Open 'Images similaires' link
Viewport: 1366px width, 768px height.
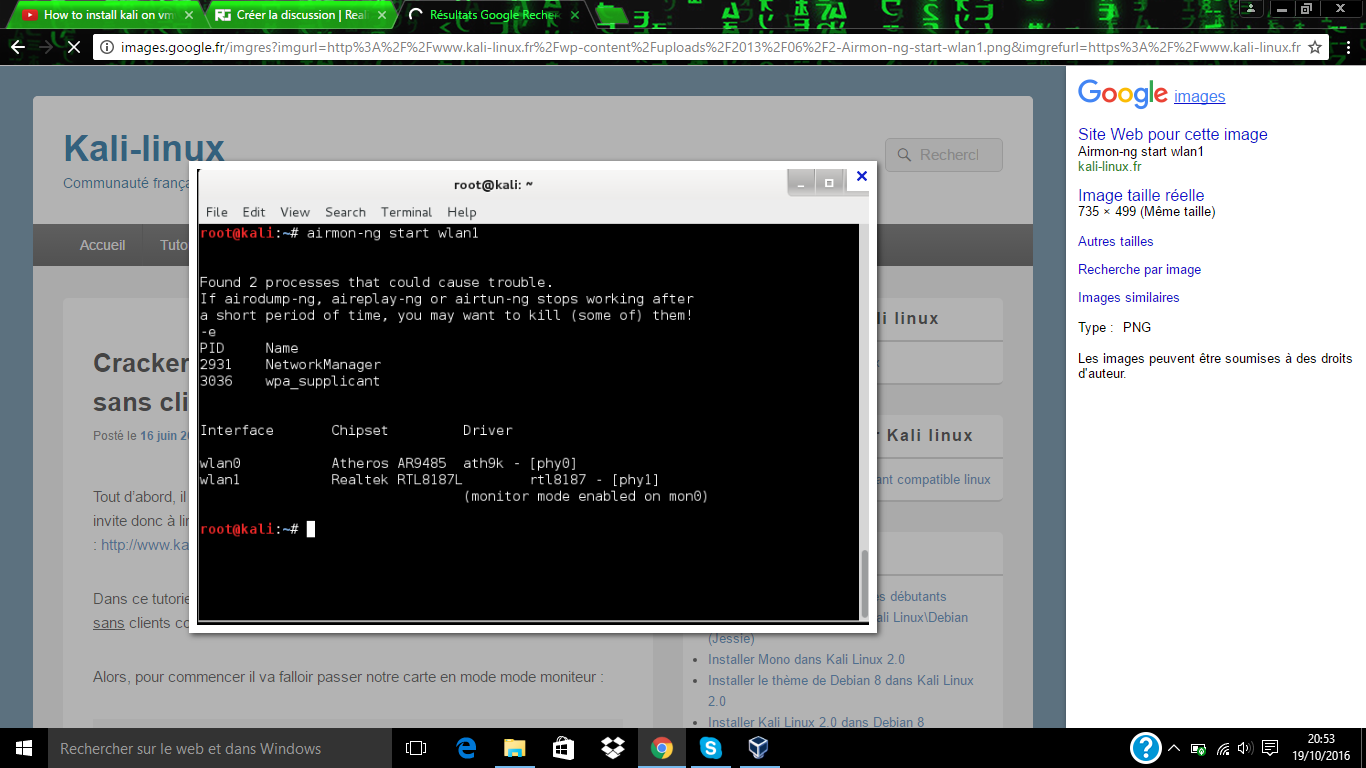click(1128, 297)
